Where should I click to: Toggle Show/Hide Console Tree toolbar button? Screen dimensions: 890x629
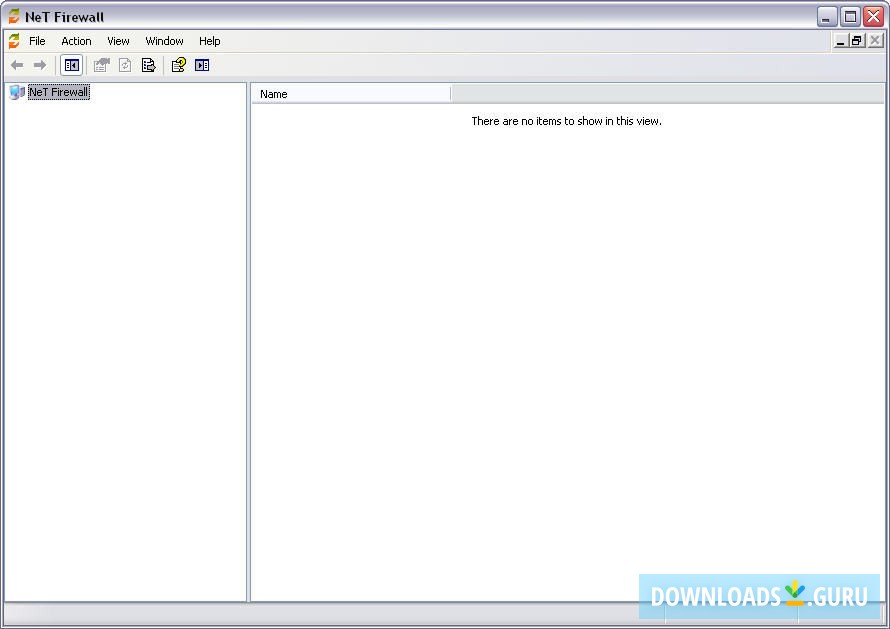point(72,65)
